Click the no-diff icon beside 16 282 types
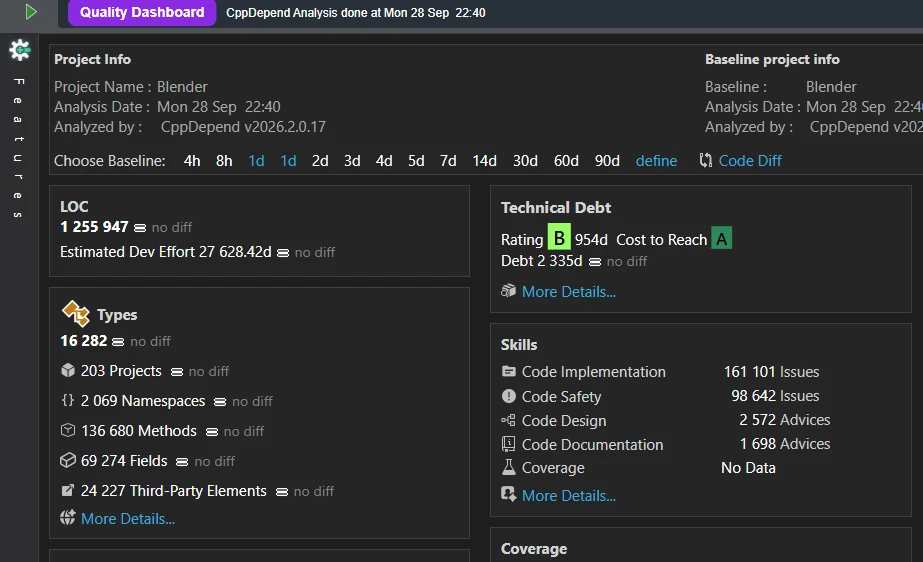 [118, 342]
